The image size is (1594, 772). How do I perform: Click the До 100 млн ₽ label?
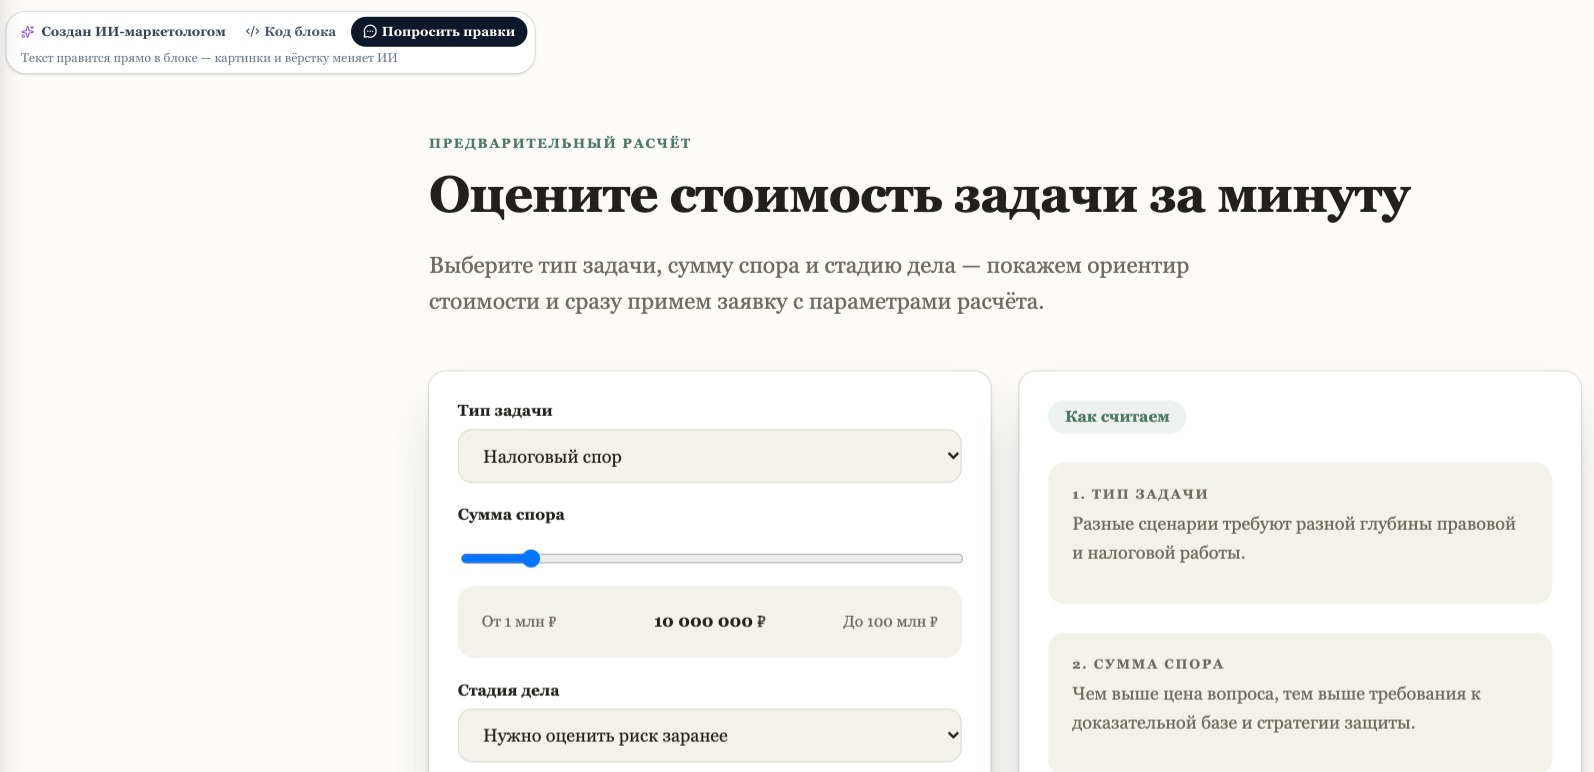890,622
